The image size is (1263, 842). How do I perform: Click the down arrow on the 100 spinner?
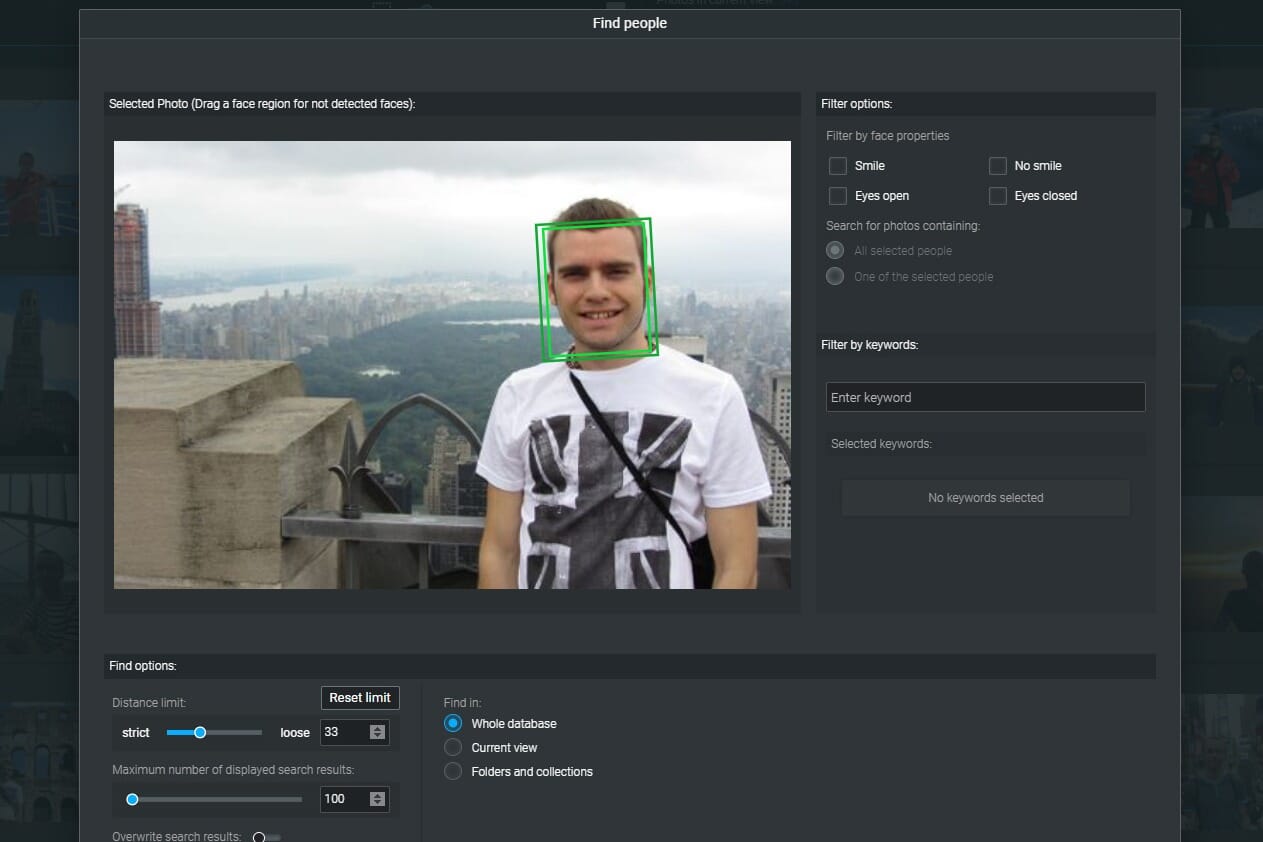pos(377,804)
